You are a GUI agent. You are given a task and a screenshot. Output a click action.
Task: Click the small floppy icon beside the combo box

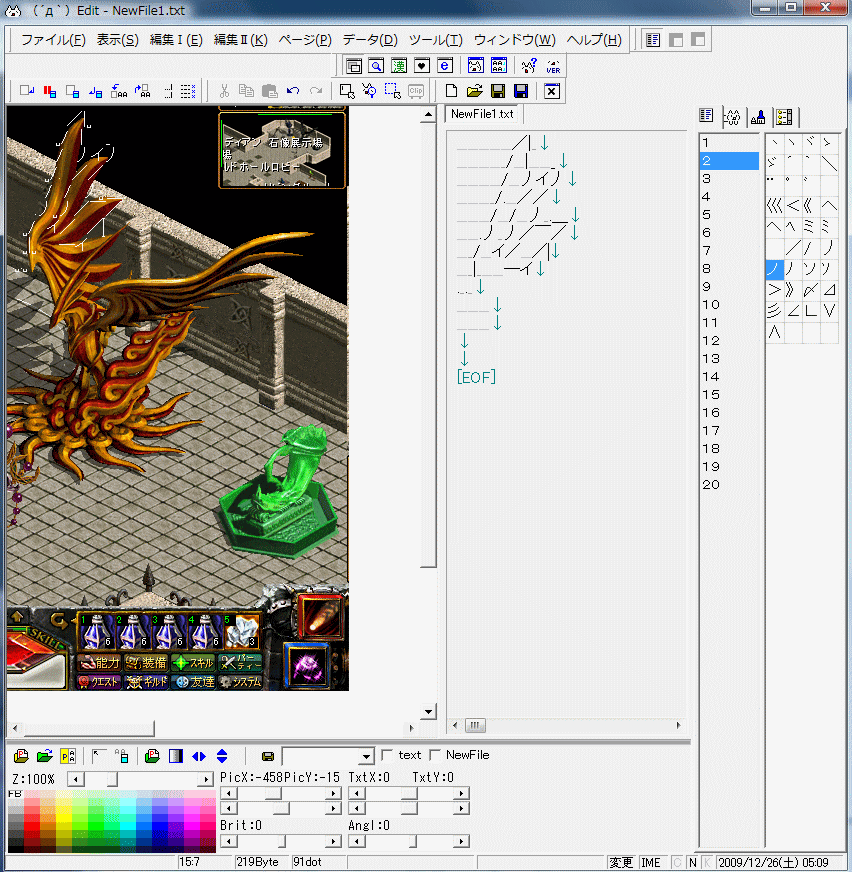click(268, 756)
